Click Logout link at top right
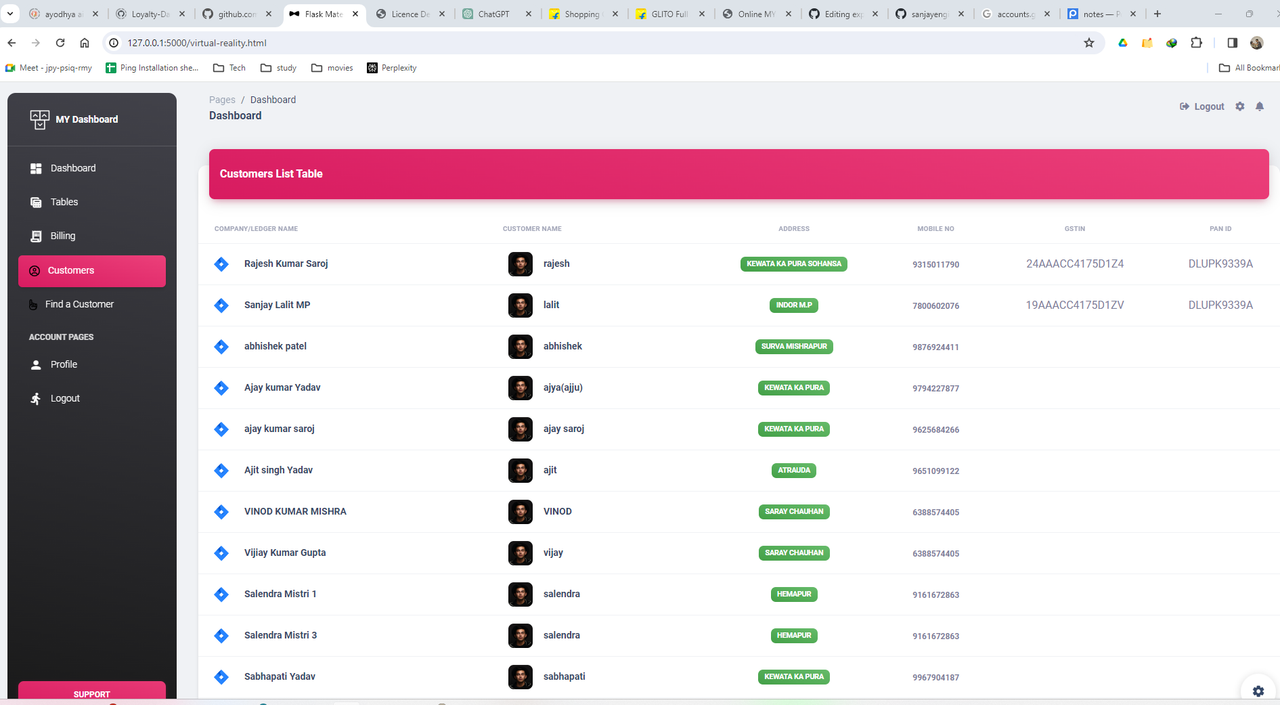 [x=1202, y=106]
